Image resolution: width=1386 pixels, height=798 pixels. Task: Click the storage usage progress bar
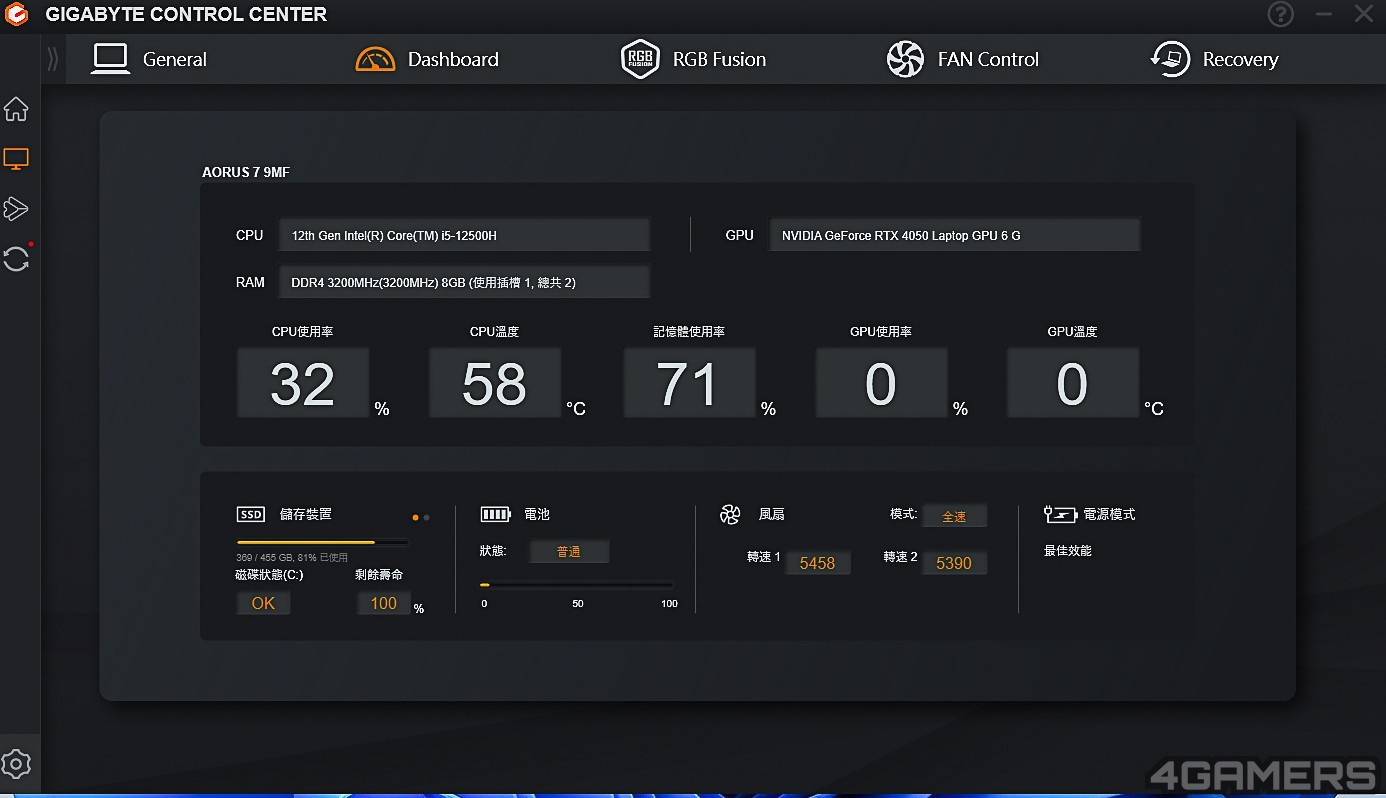point(322,543)
